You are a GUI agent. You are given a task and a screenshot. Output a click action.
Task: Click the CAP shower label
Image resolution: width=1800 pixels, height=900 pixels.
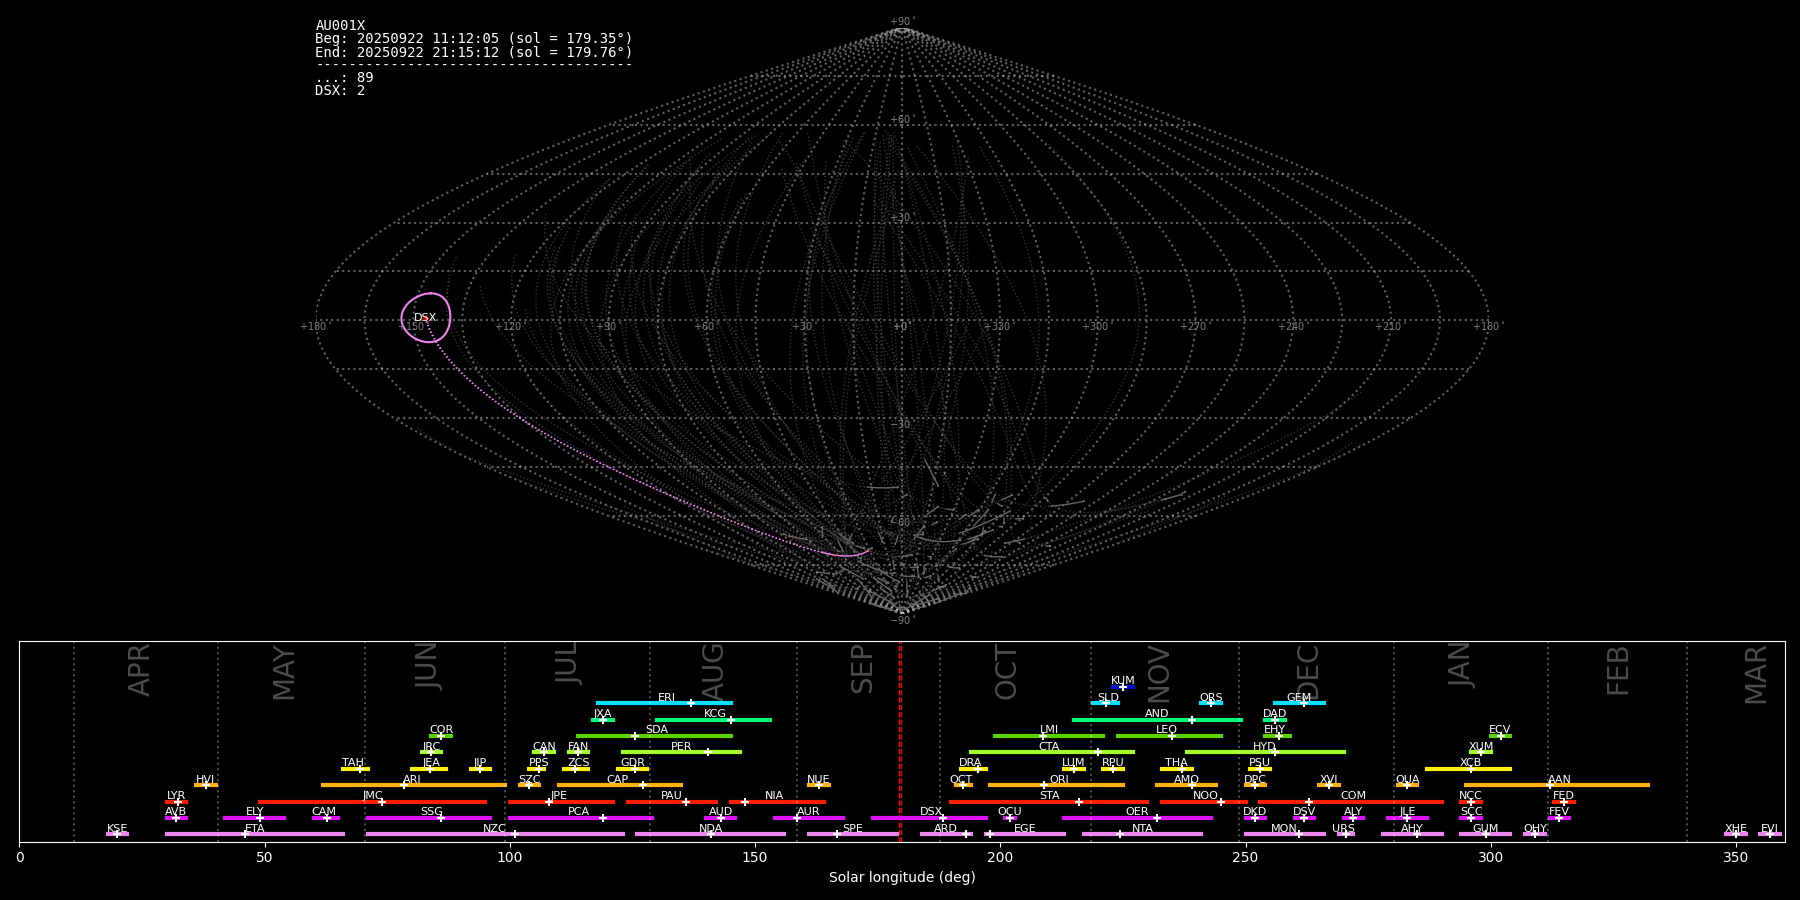(x=618, y=780)
